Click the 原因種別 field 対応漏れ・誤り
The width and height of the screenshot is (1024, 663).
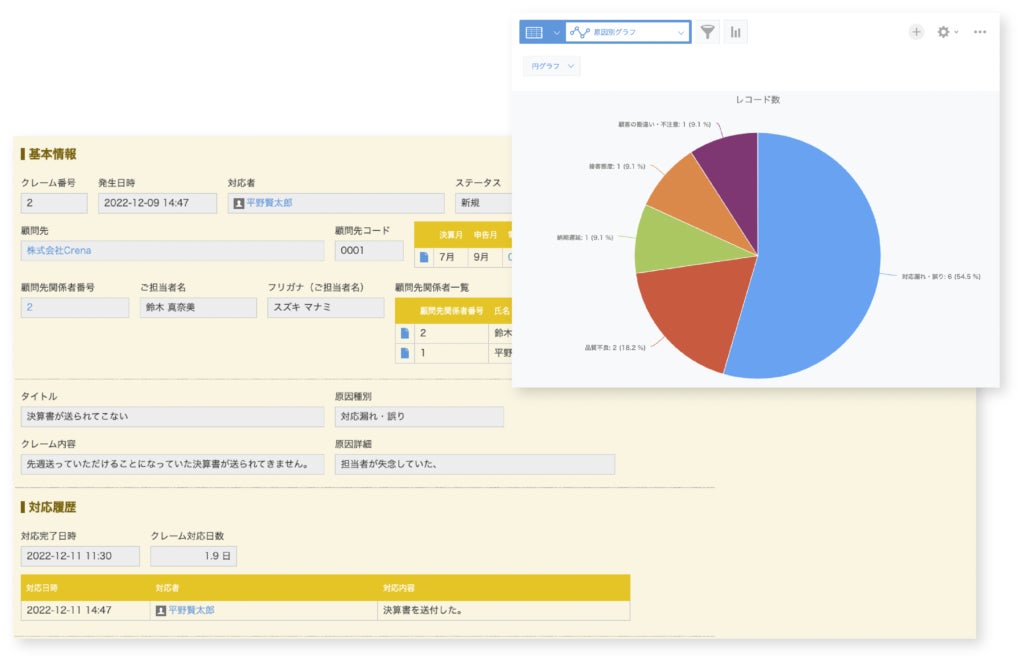pos(419,416)
